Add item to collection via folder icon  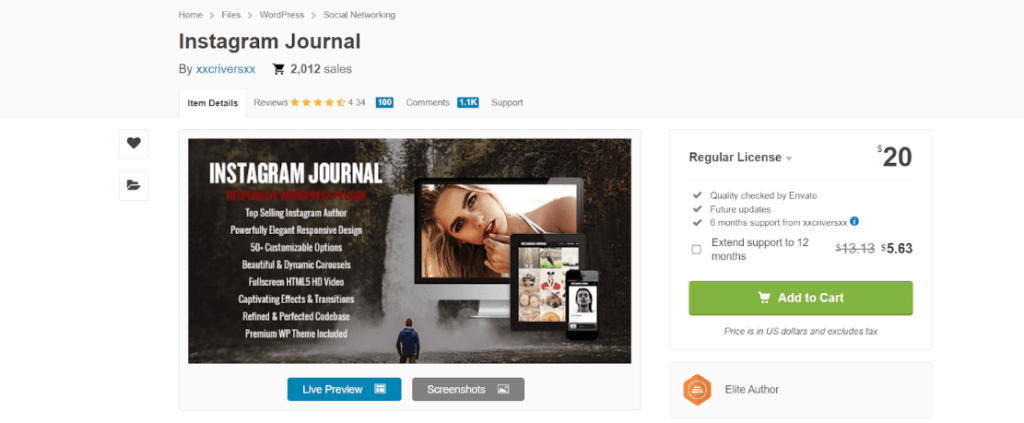point(133,186)
